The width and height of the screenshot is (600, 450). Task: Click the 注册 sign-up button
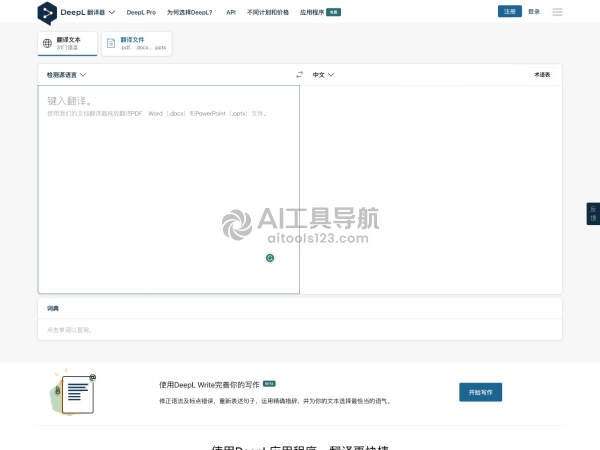510,11
